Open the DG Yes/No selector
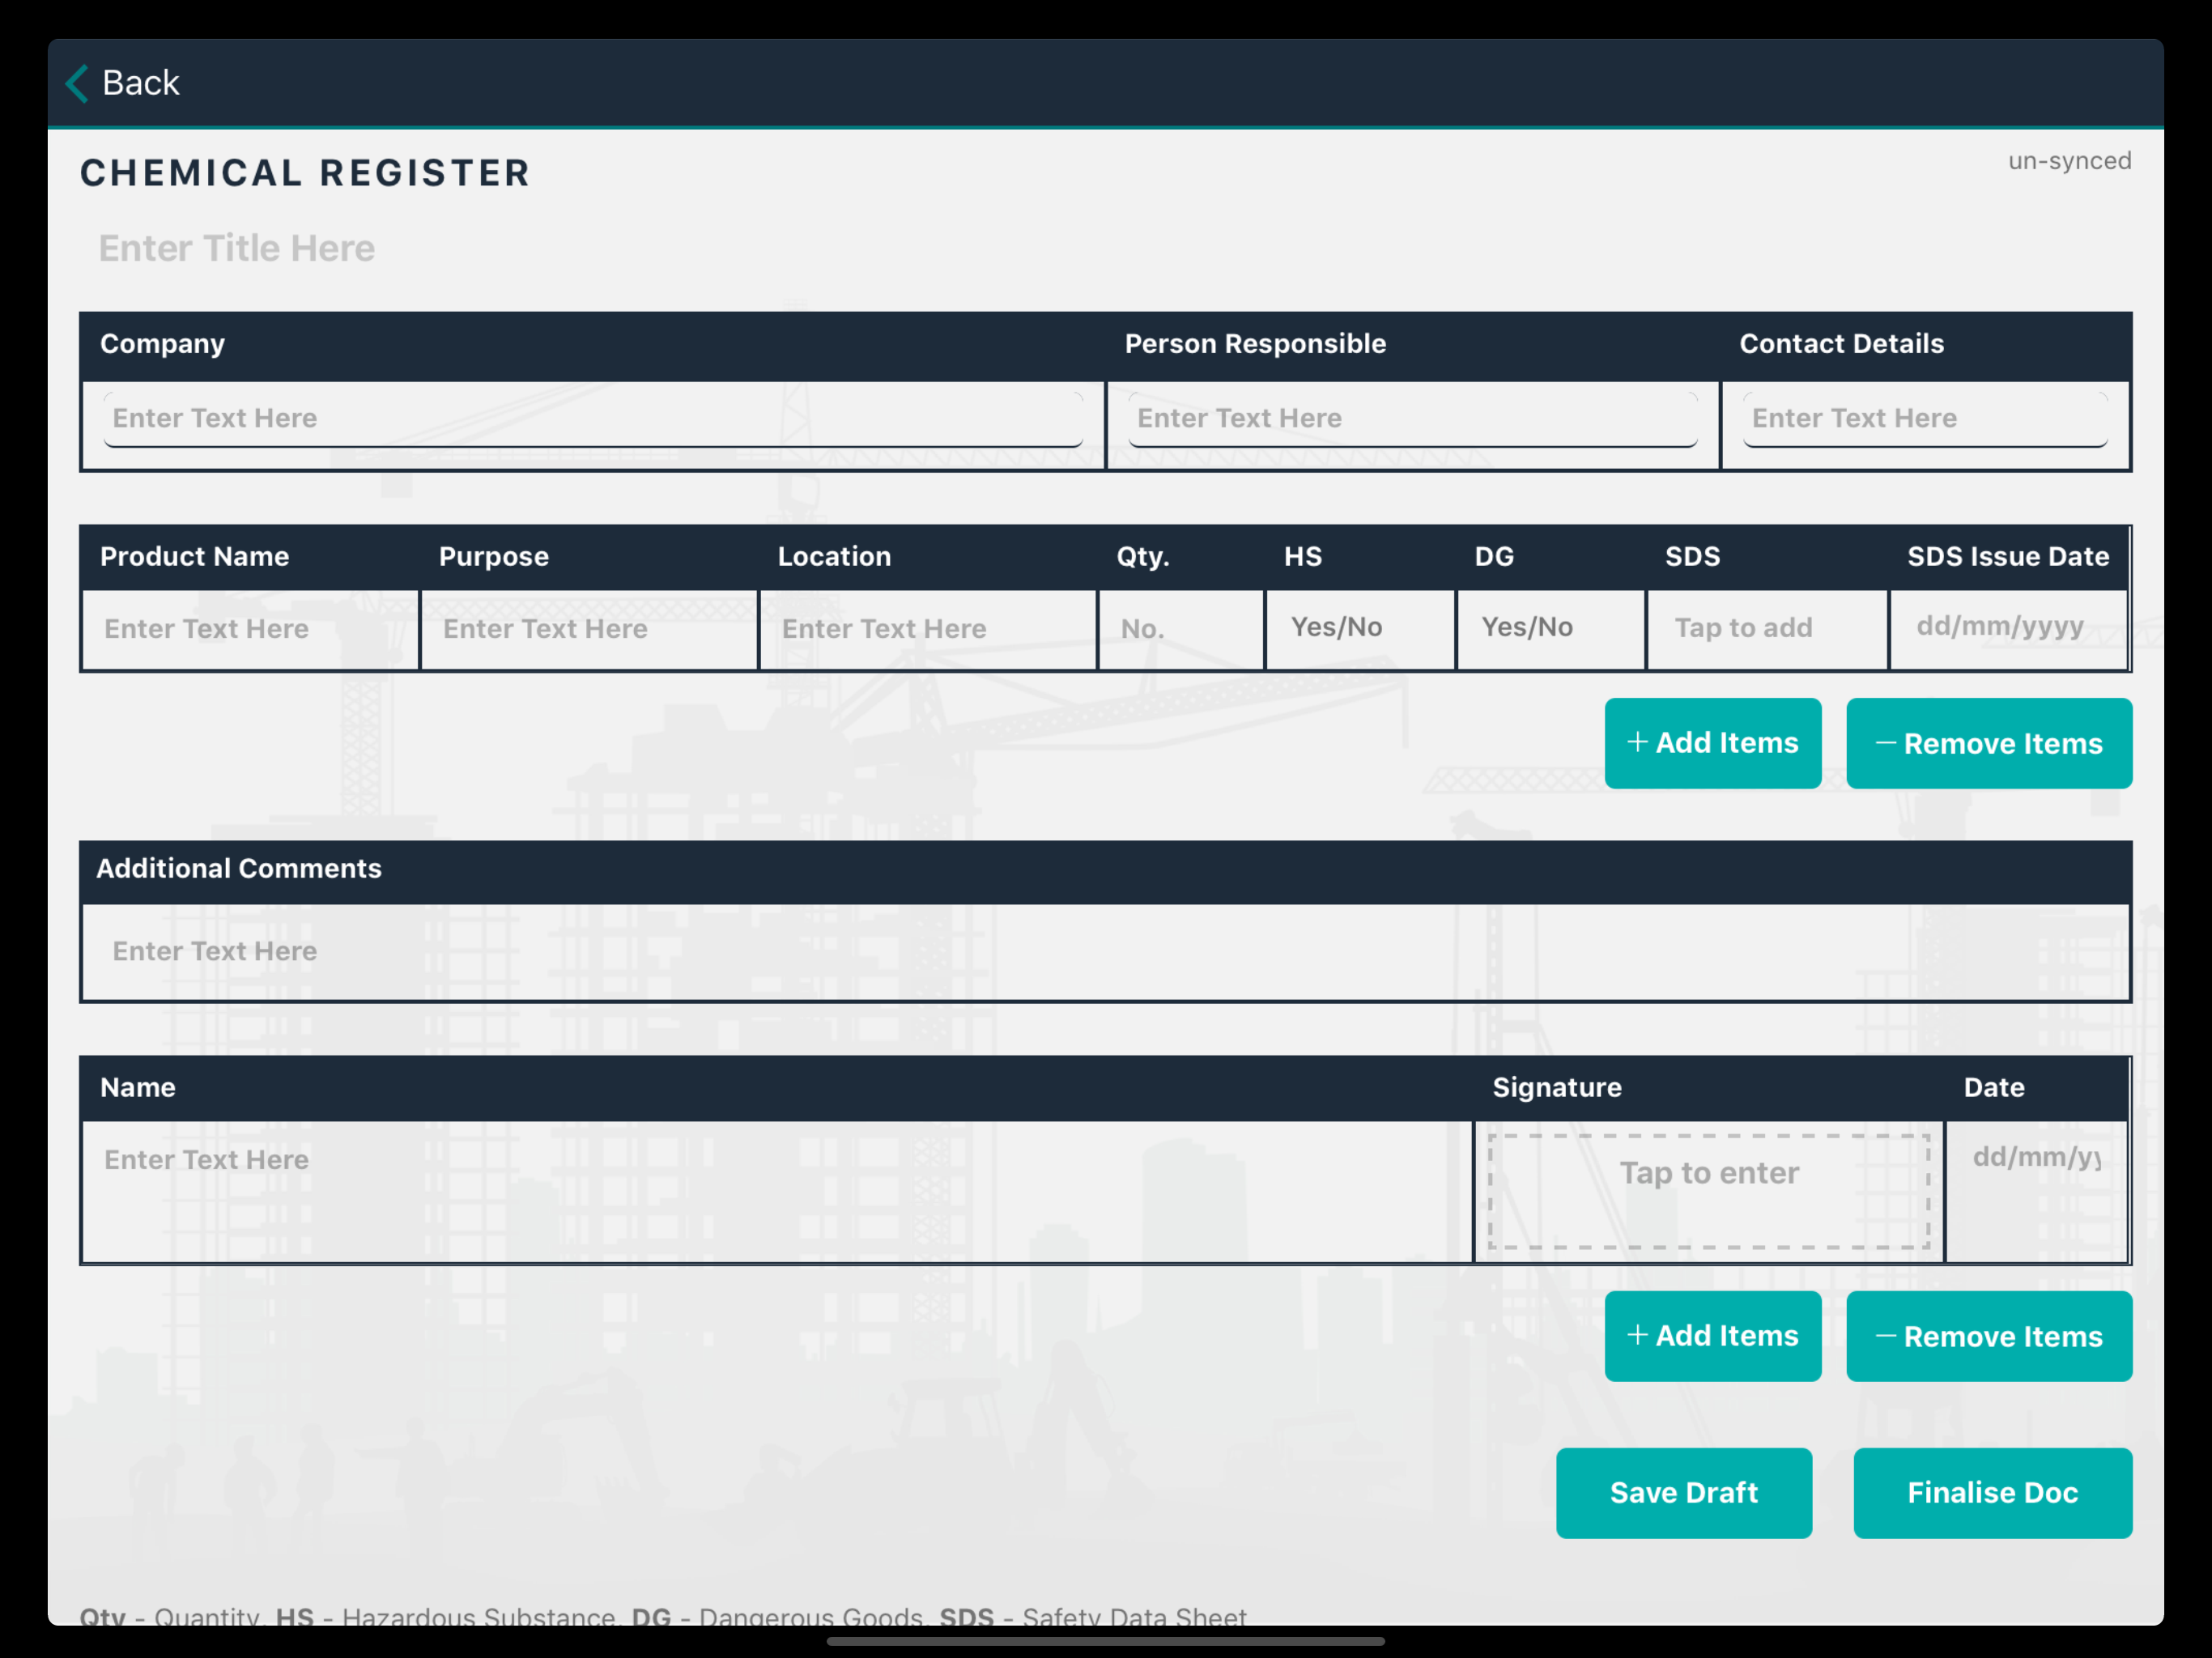The height and width of the screenshot is (1658, 2212). pyautogui.click(x=1550, y=629)
